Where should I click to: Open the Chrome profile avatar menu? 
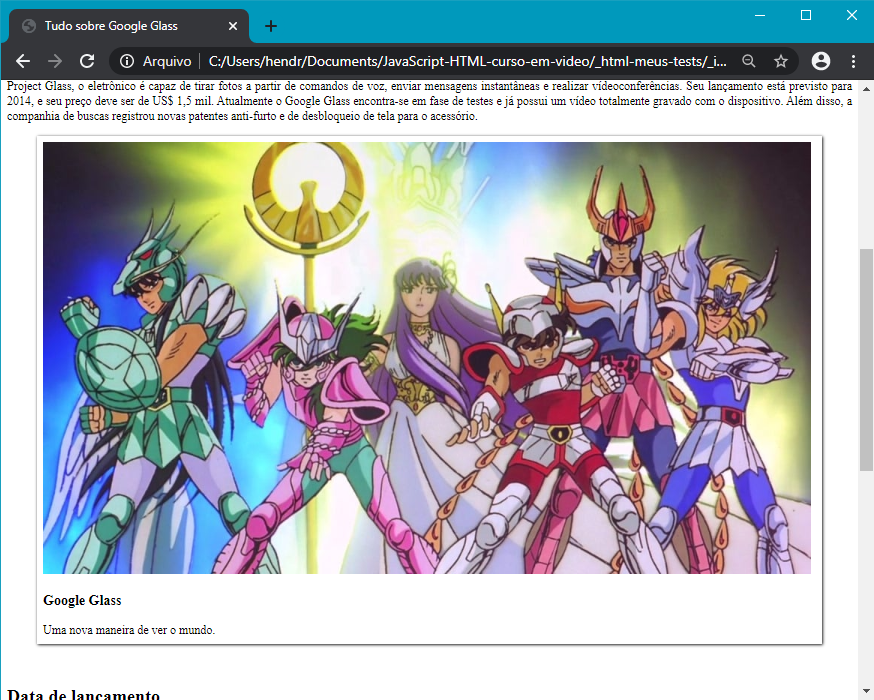click(x=820, y=61)
